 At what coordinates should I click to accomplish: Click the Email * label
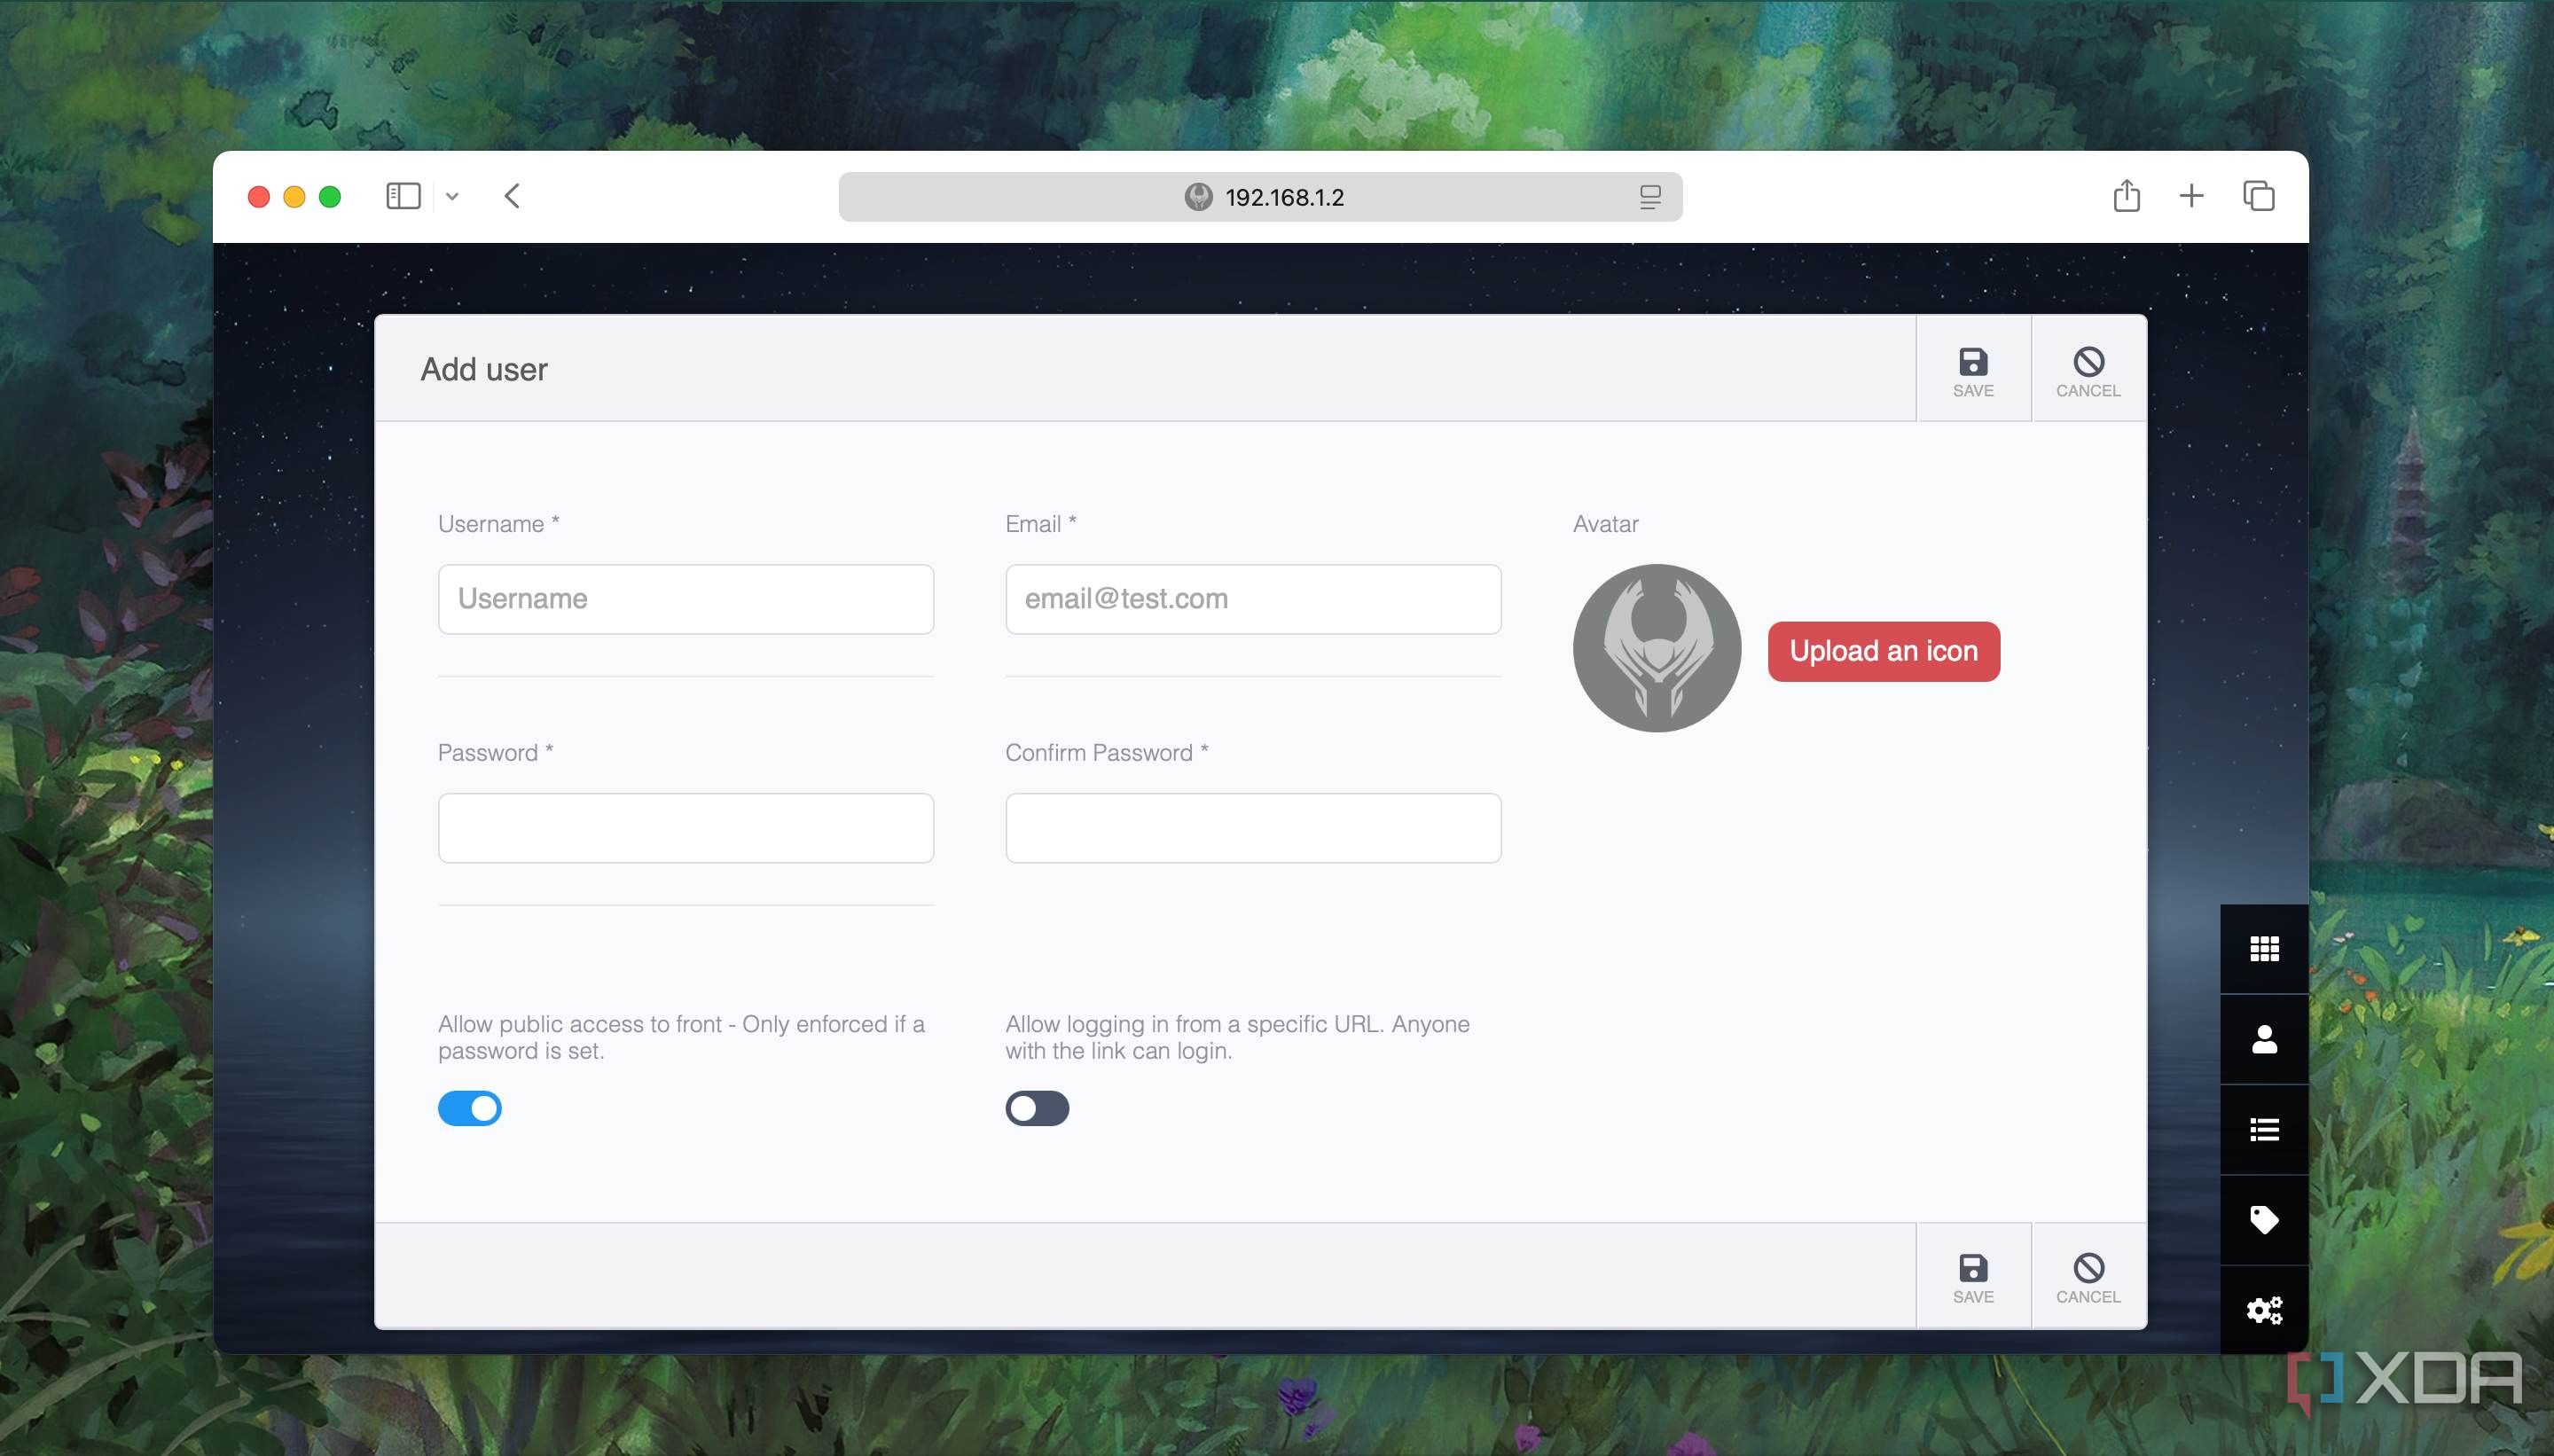pyautogui.click(x=1040, y=524)
